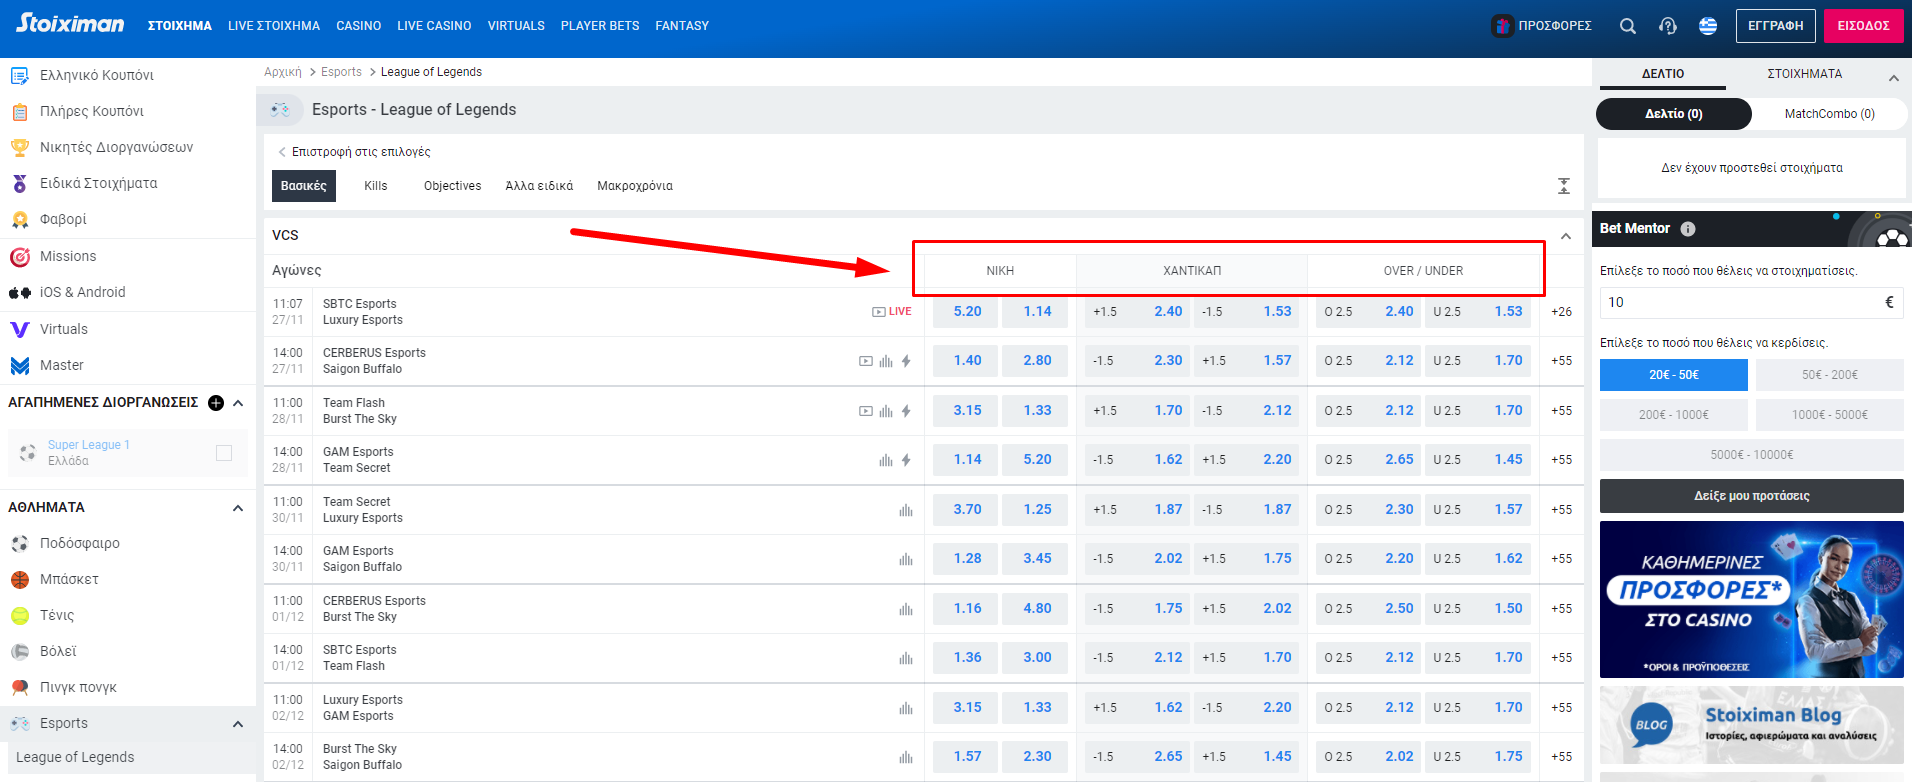The height and width of the screenshot is (782, 1912).
Task: Switch to the ΣΤΟΙΧΗΜΑΤΑ tab
Action: tap(1804, 74)
